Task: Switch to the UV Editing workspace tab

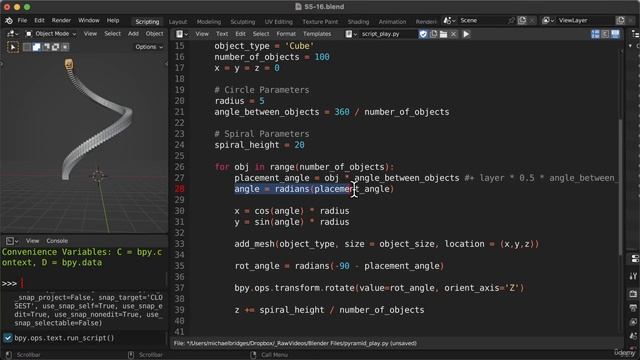Action: click(x=278, y=22)
